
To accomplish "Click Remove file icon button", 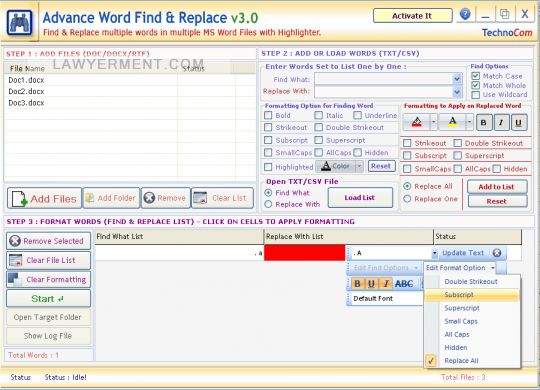I will tap(166, 198).
